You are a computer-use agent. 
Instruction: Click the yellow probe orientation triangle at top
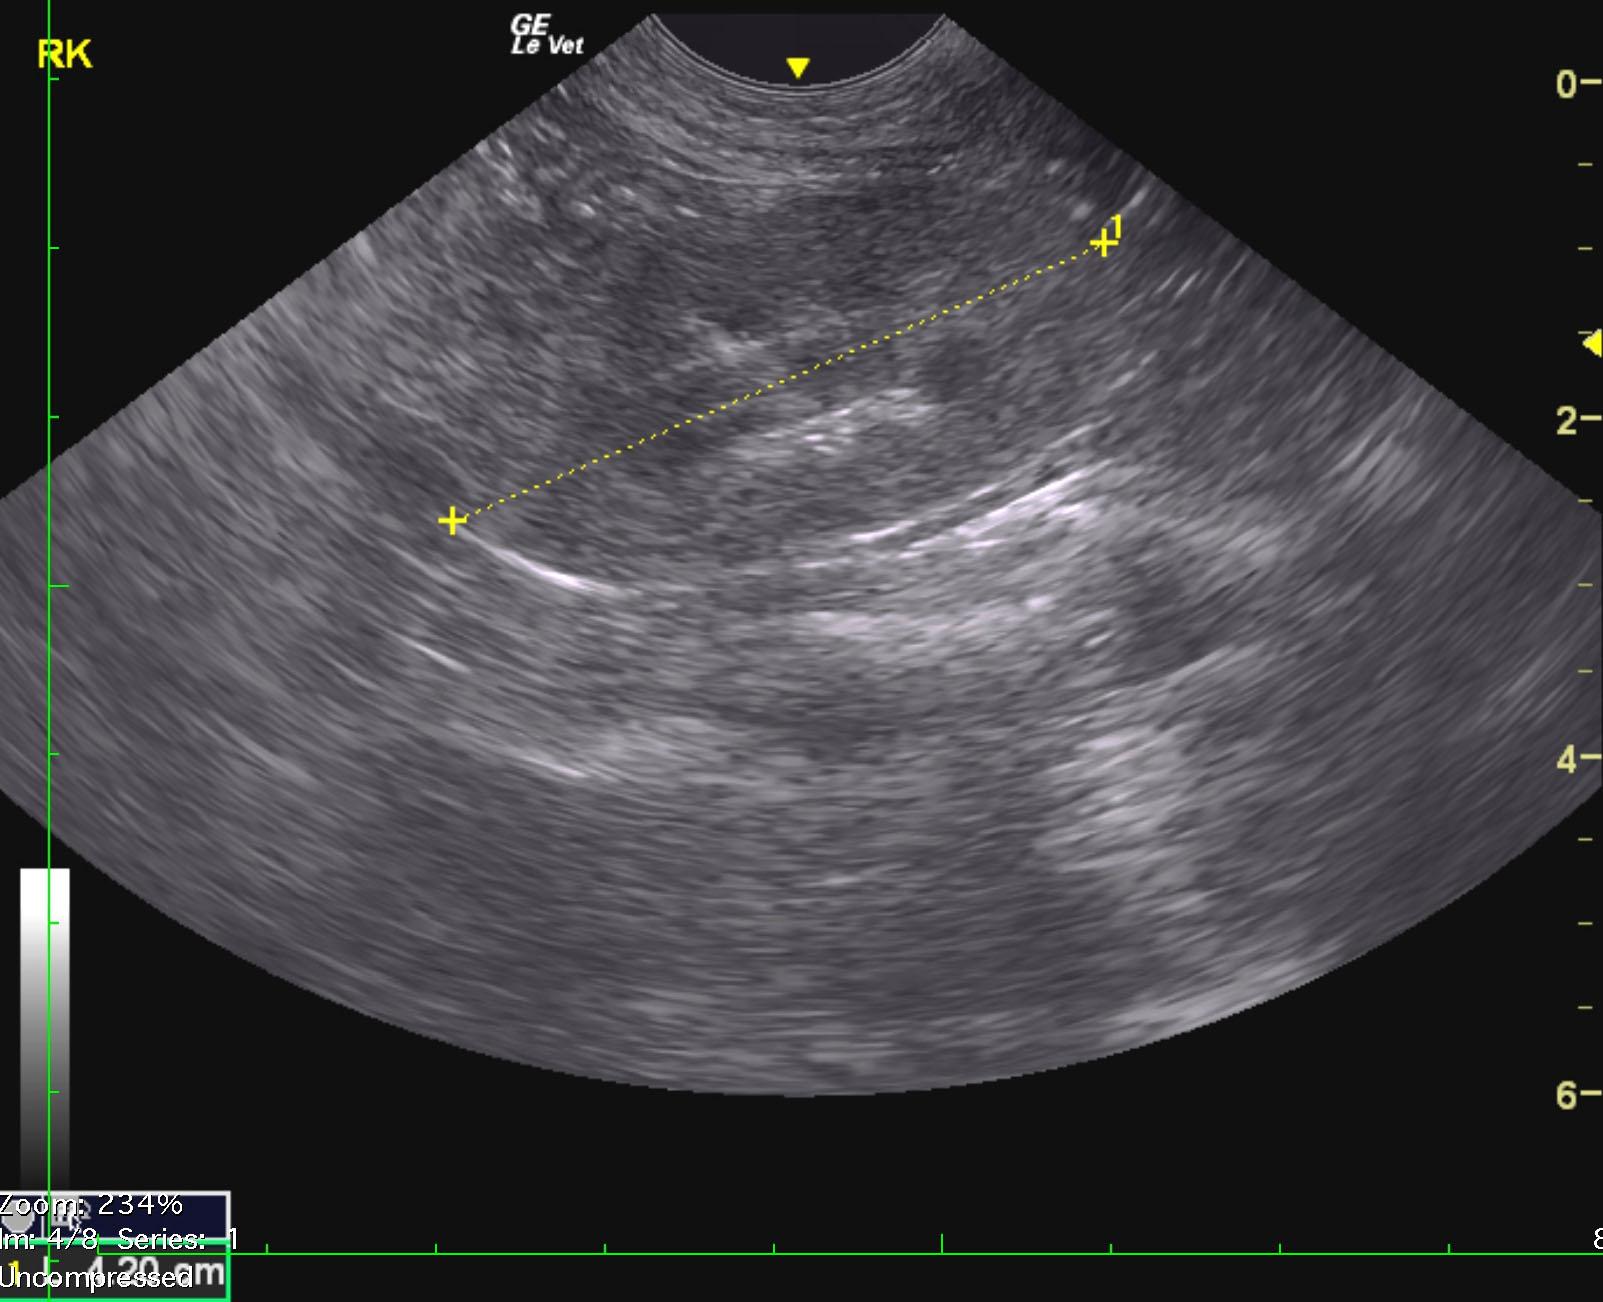797,68
